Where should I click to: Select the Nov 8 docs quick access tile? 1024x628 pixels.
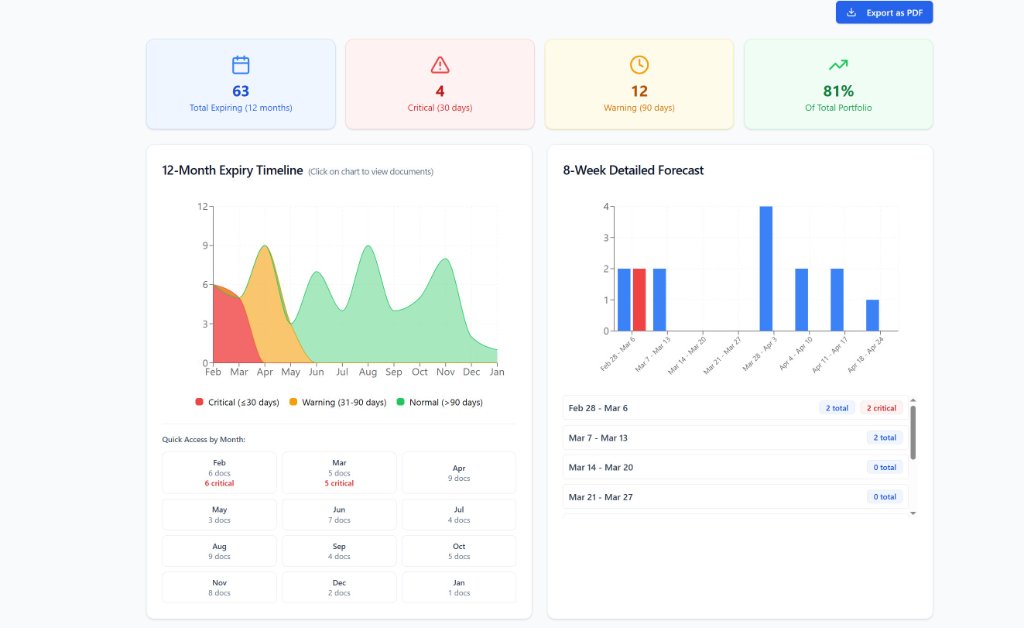tap(219, 588)
